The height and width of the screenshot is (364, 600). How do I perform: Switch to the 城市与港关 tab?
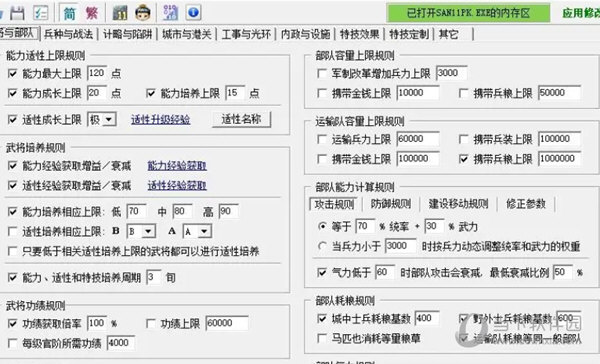click(x=187, y=34)
